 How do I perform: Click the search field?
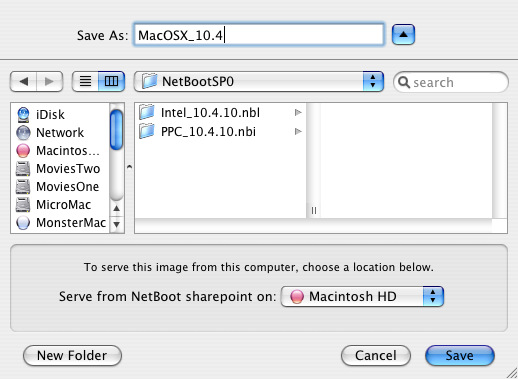tap(451, 82)
